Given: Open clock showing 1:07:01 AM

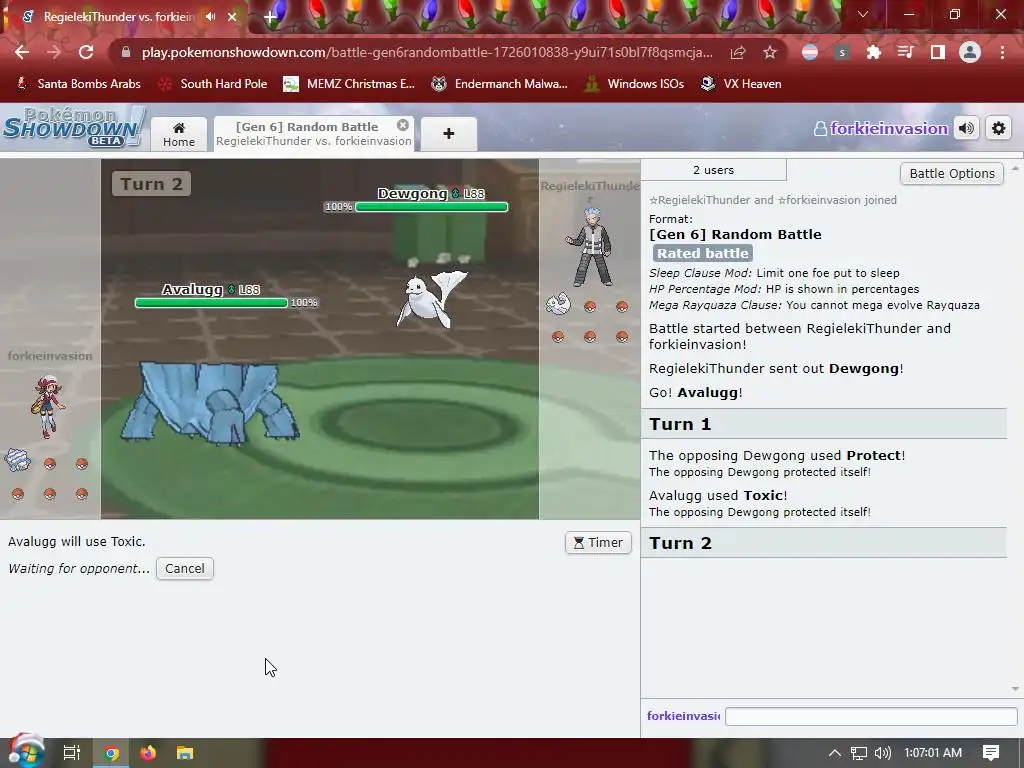Looking at the screenshot, I should pos(933,753).
